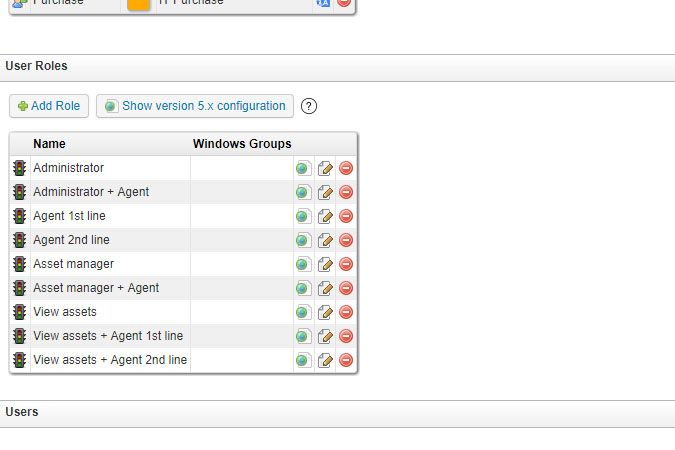Screen dimensions: 675x450
Task: Select the Agent 1st line role name
Action: click(69, 216)
